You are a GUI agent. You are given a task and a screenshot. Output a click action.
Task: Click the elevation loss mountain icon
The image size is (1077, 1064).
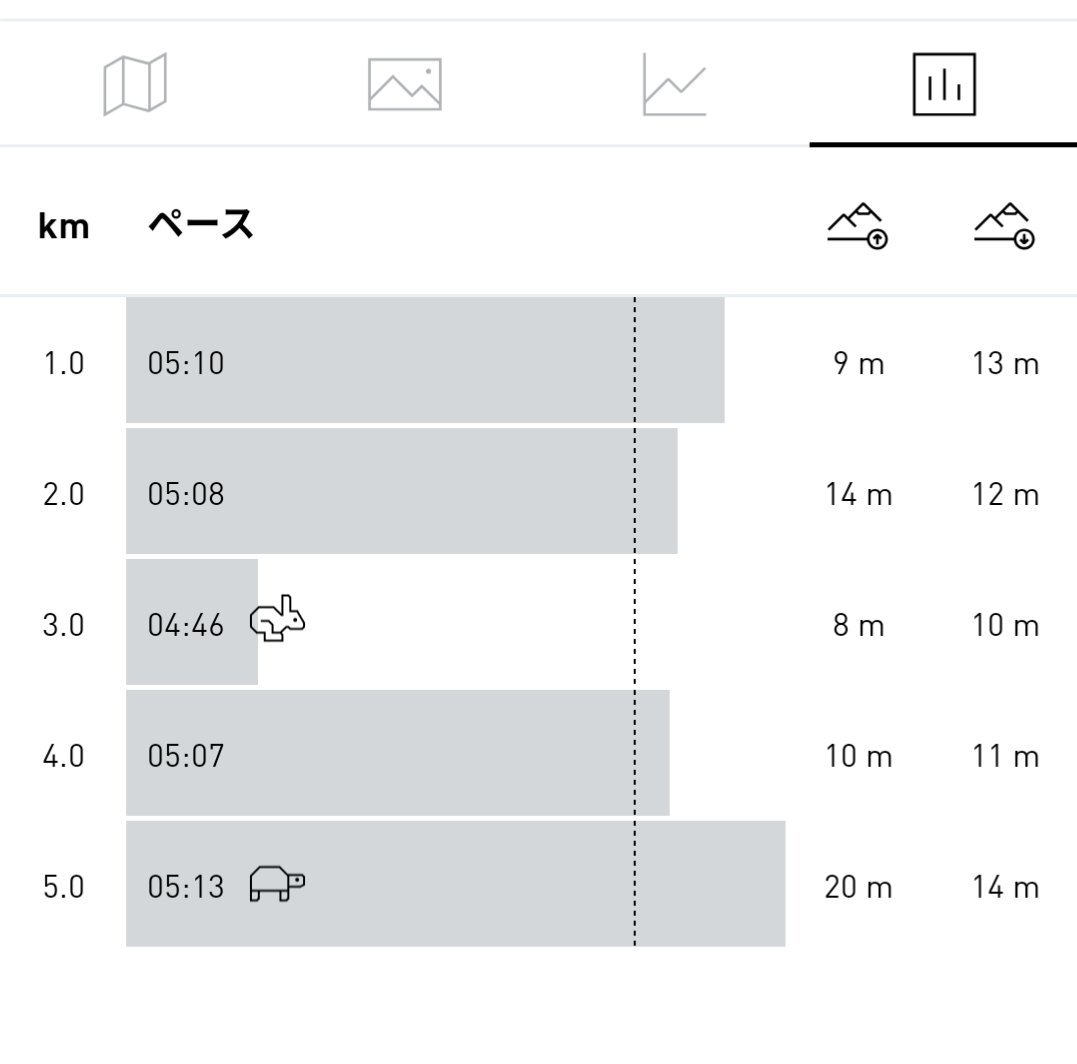coord(1004,225)
